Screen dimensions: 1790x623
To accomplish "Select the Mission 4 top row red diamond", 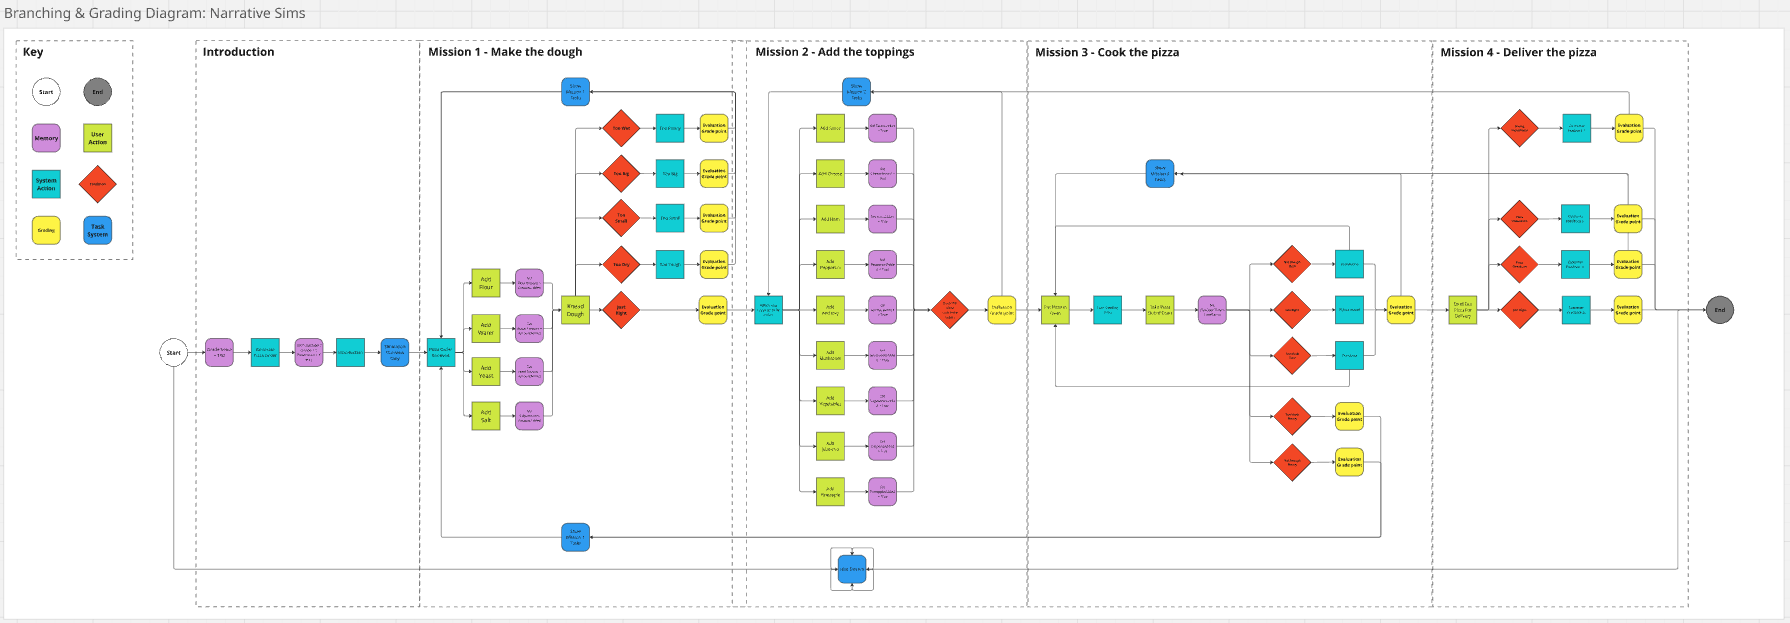I will point(1519,128).
